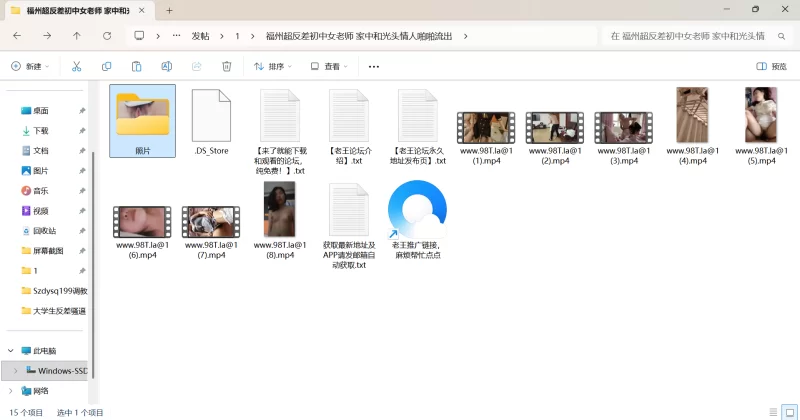Open the three-dot more options menu
The image size is (800, 420).
[x=374, y=66]
